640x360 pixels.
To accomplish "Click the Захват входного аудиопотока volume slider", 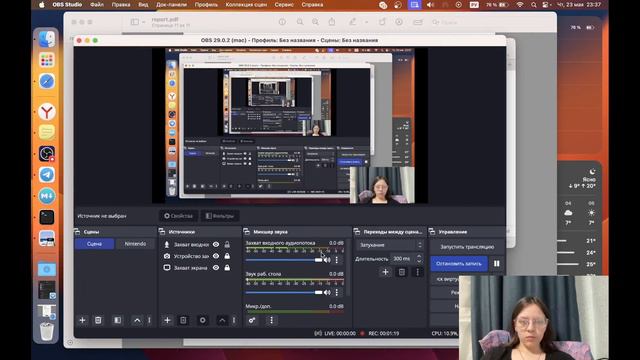I will [284, 260].
